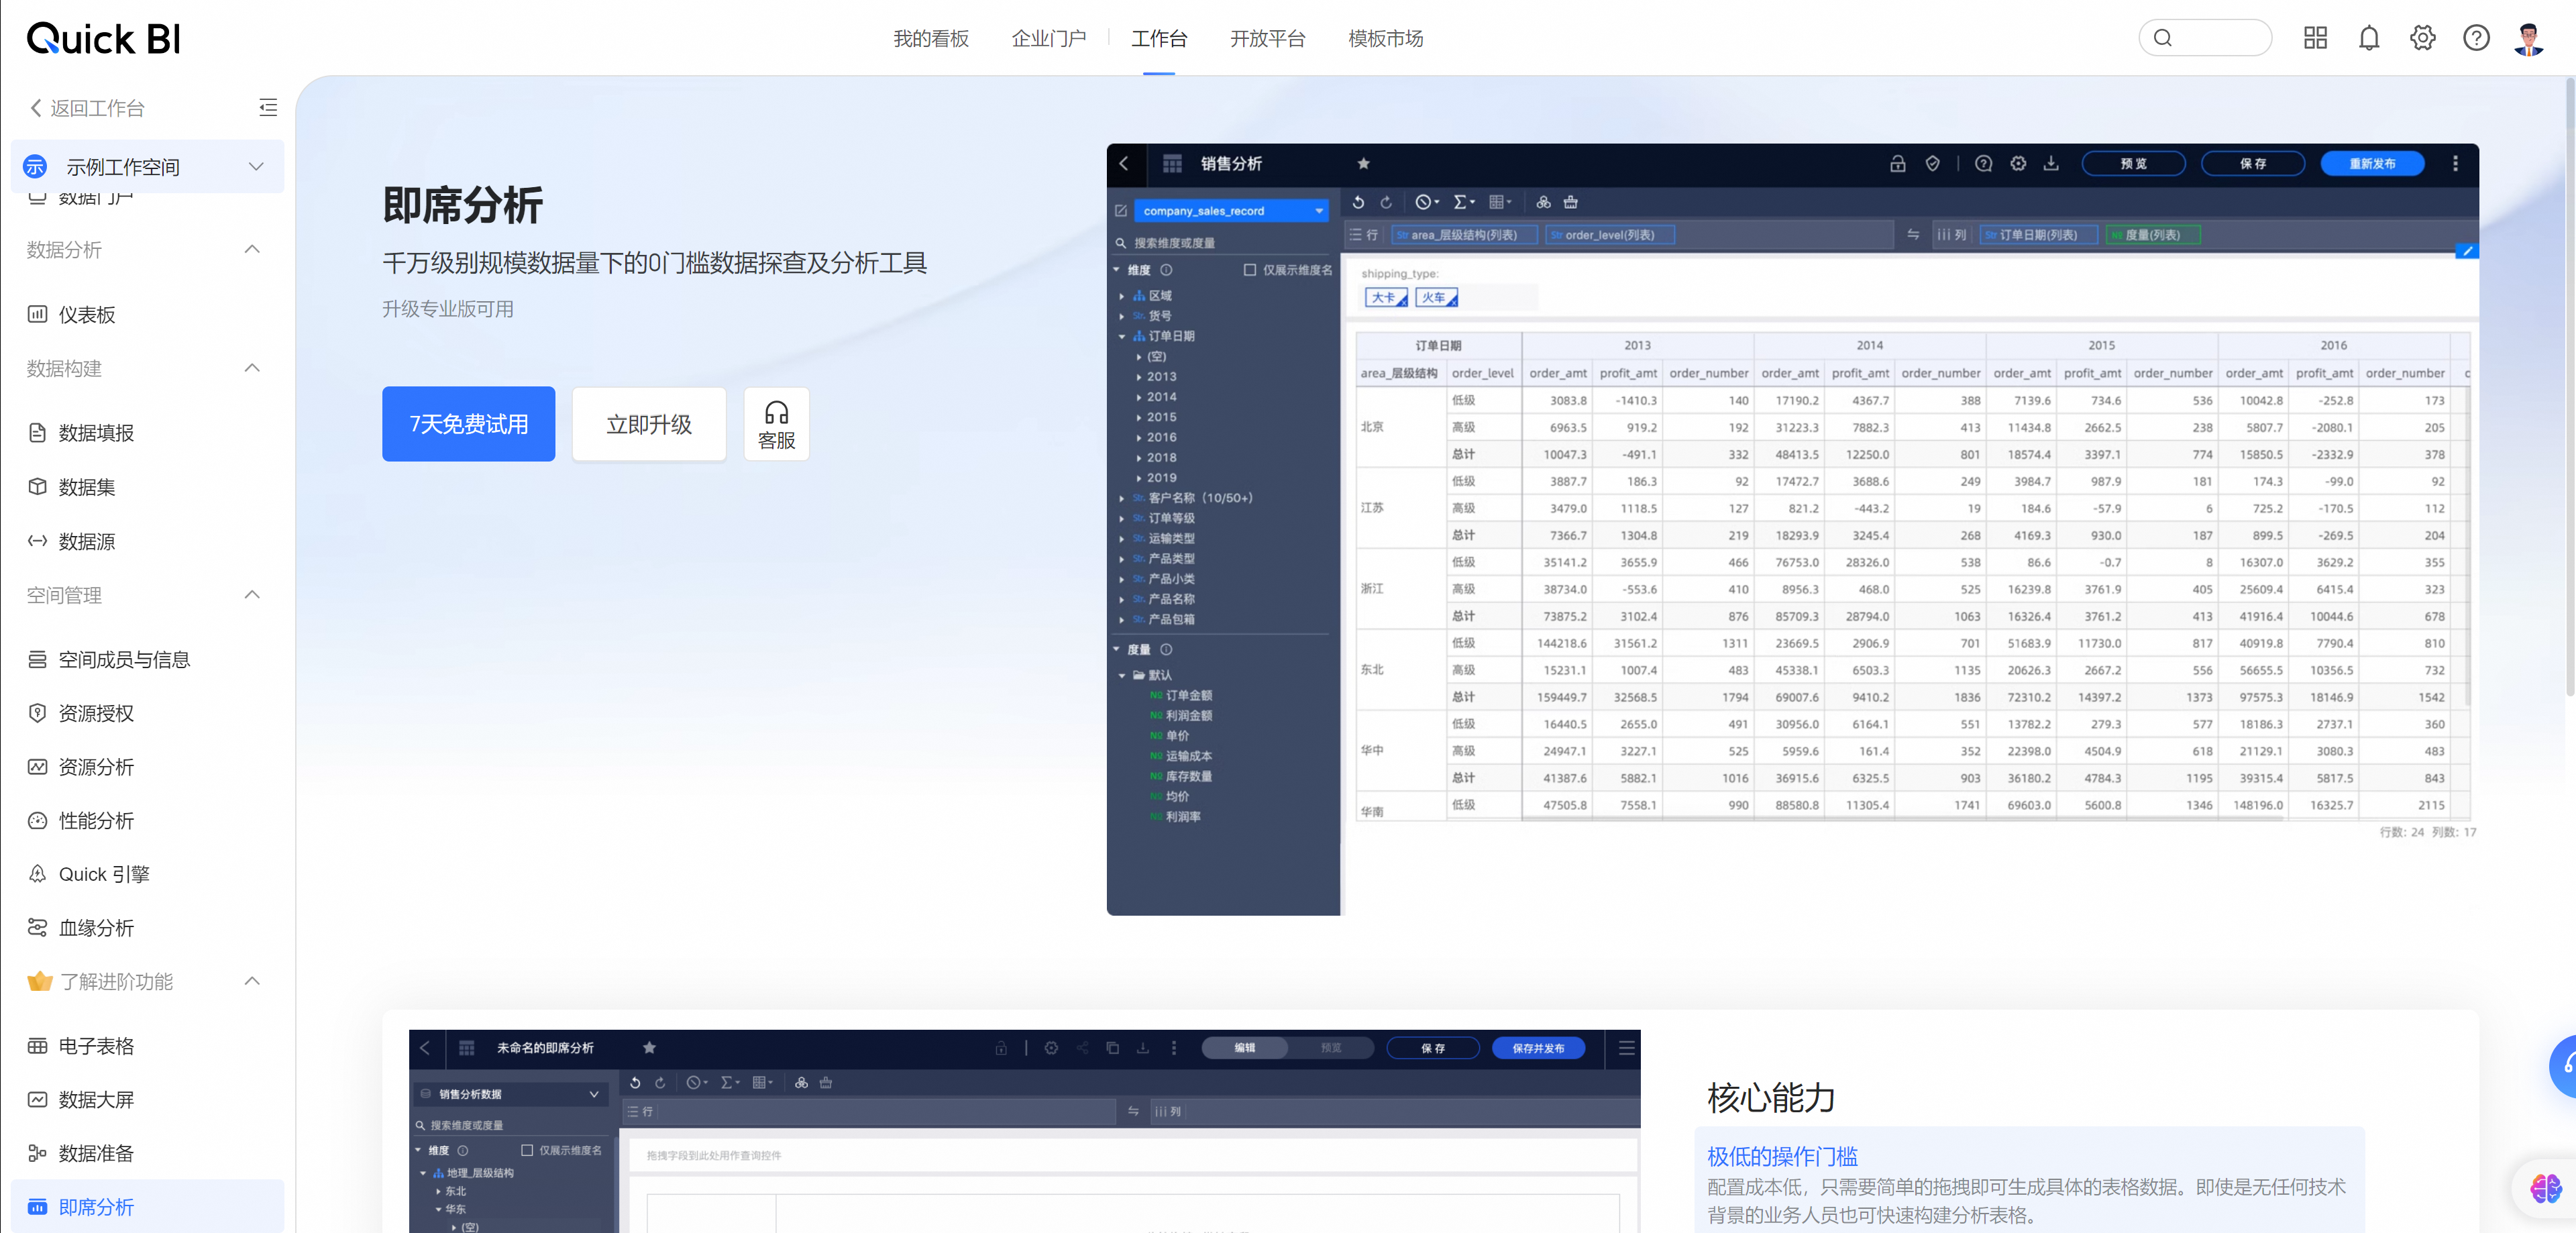Click 立即升级 button
Image resolution: width=2576 pixels, height=1233 pixels.
tap(648, 424)
